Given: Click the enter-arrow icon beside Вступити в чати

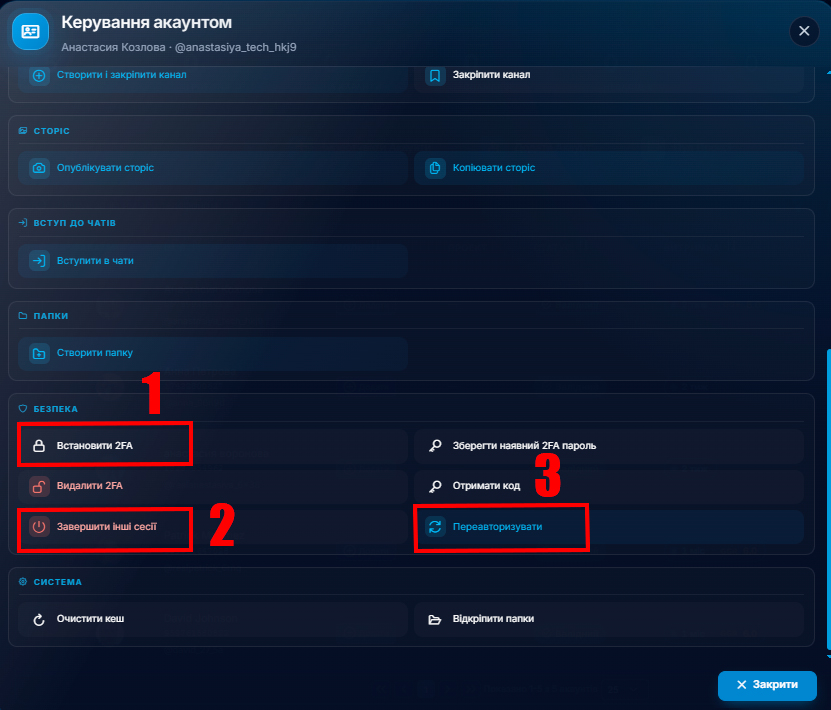Looking at the screenshot, I should click(x=39, y=261).
